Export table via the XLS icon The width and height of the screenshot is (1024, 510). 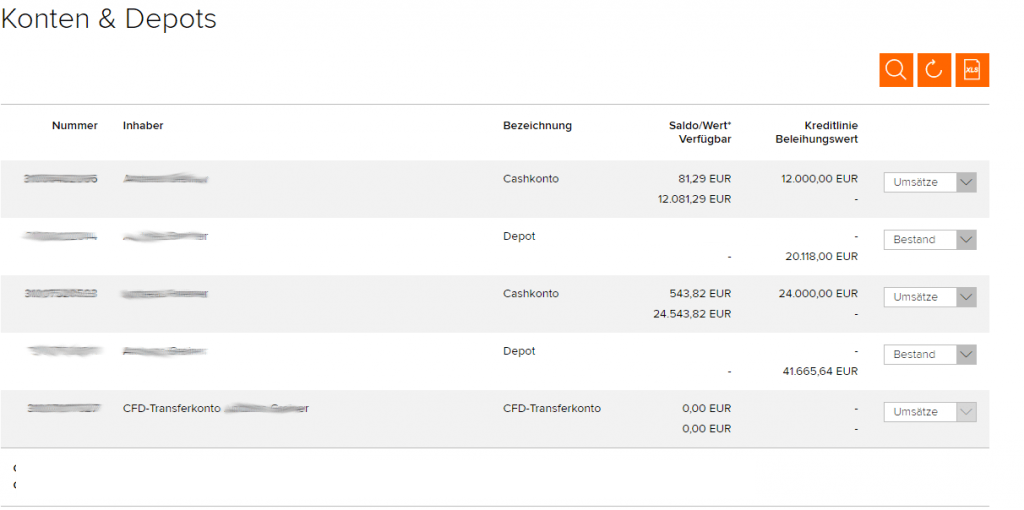[x=972, y=70]
